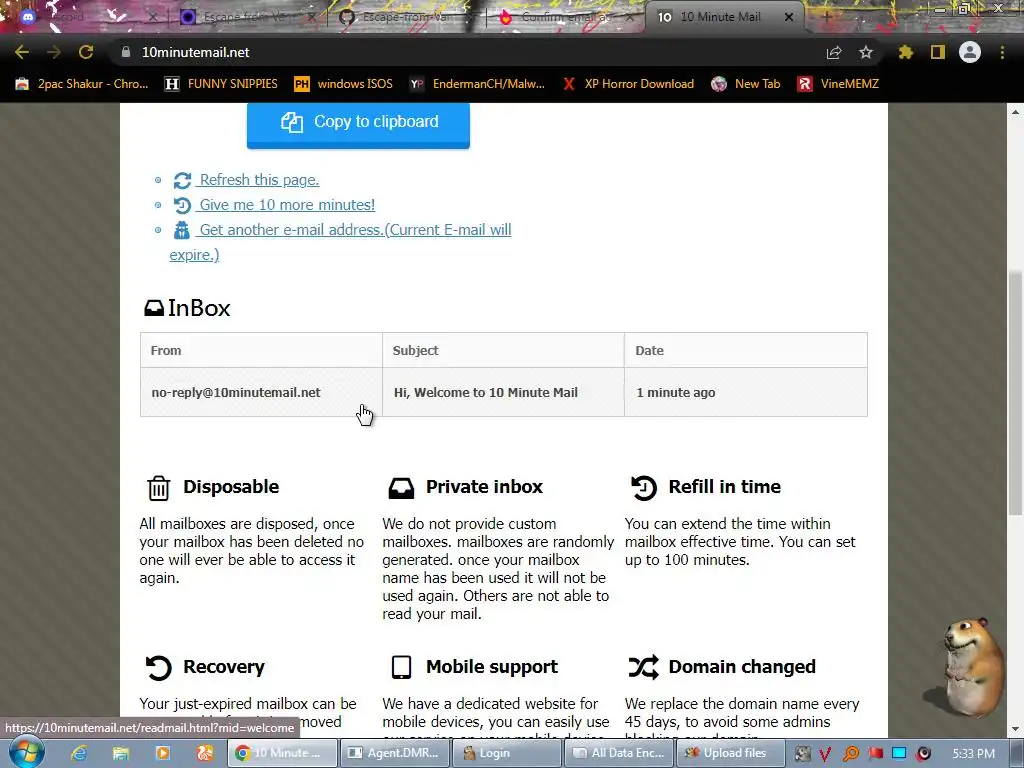Open the Chrome profile avatar
Image resolution: width=1024 pixels, height=768 pixels.
970,52
